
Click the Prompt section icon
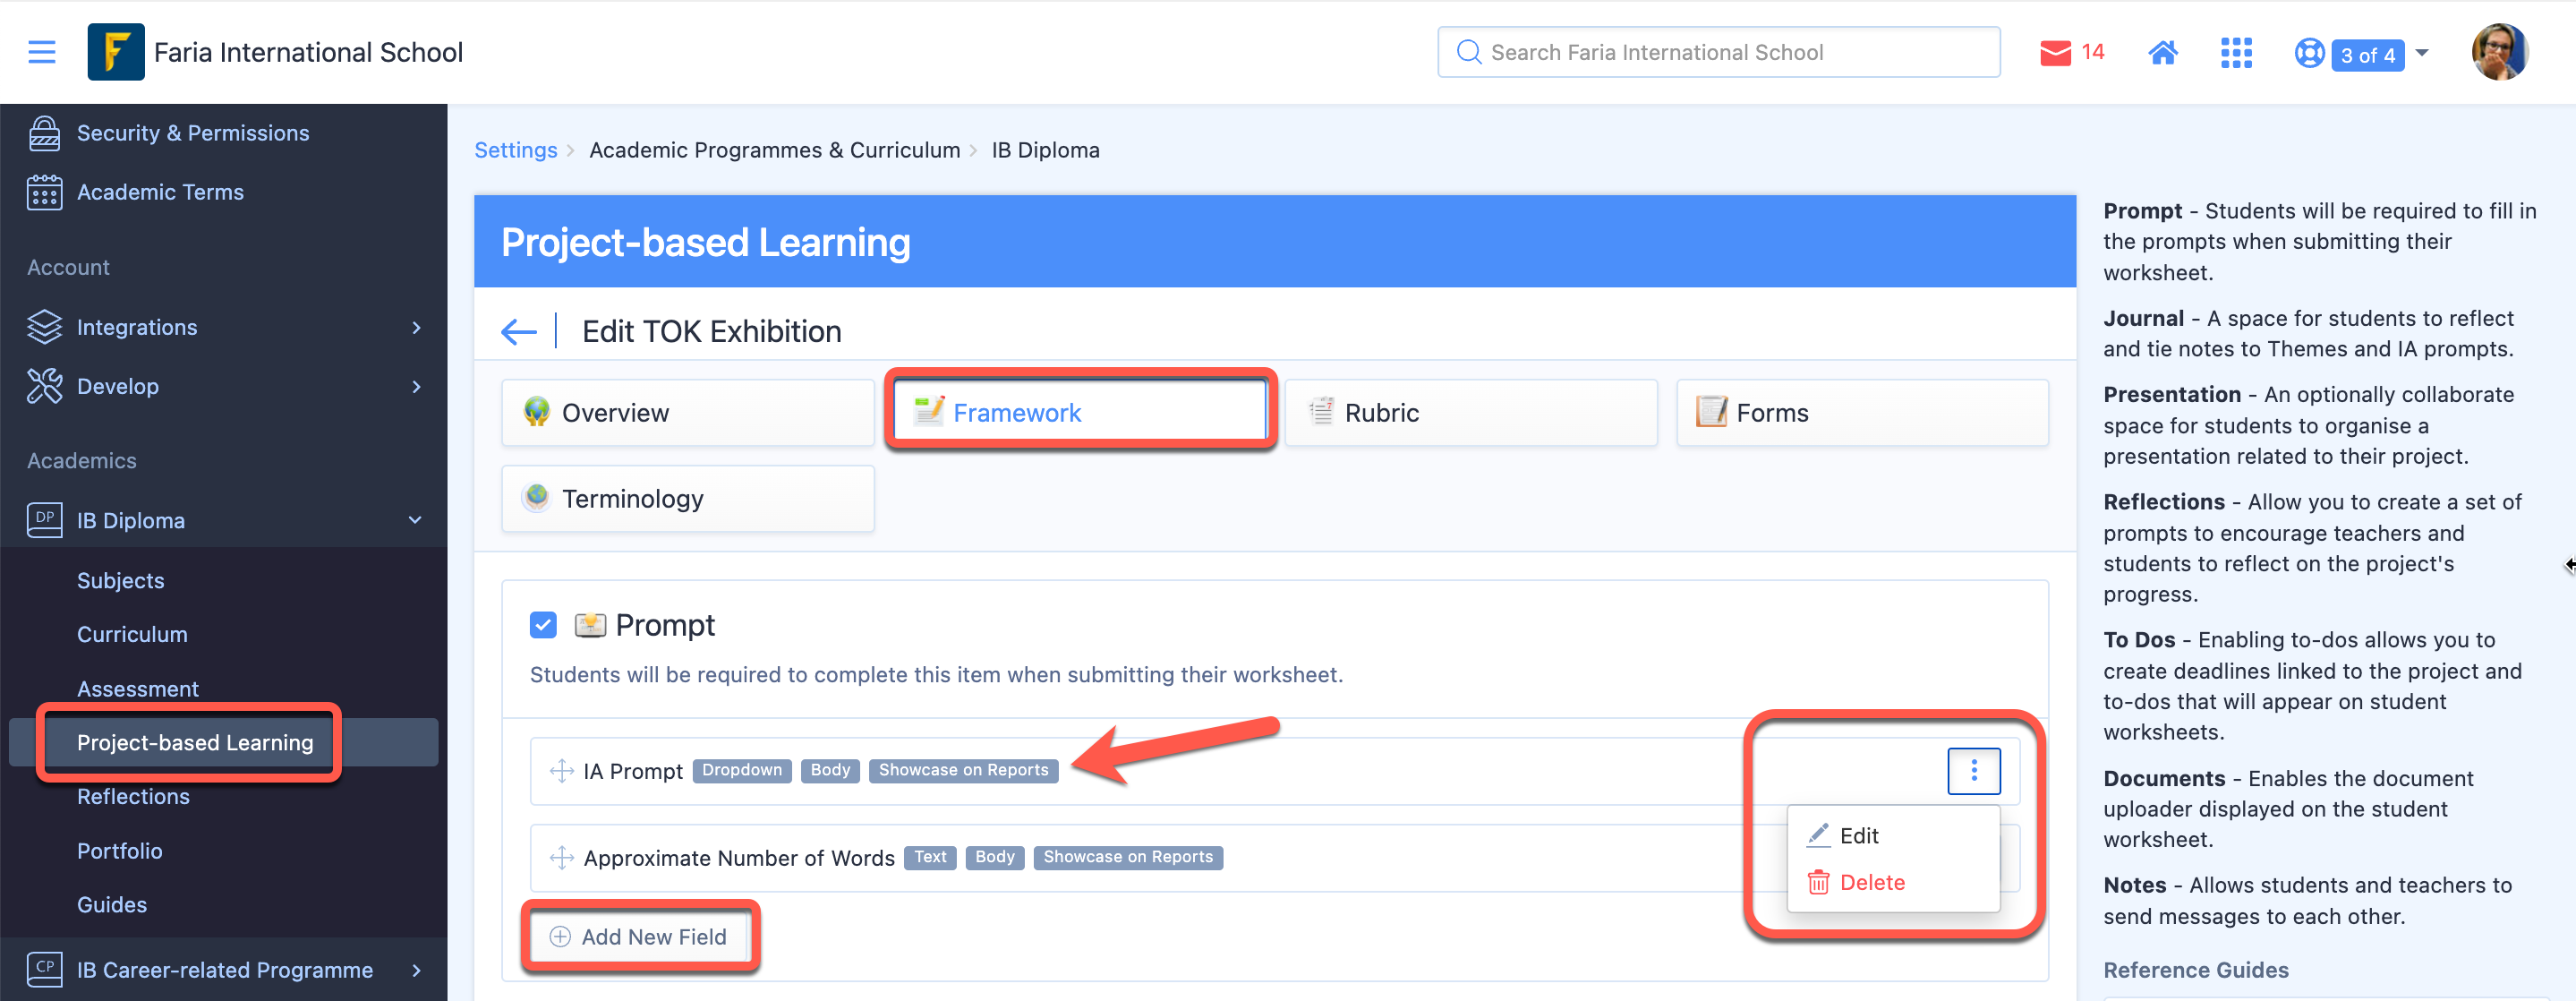[x=590, y=625]
